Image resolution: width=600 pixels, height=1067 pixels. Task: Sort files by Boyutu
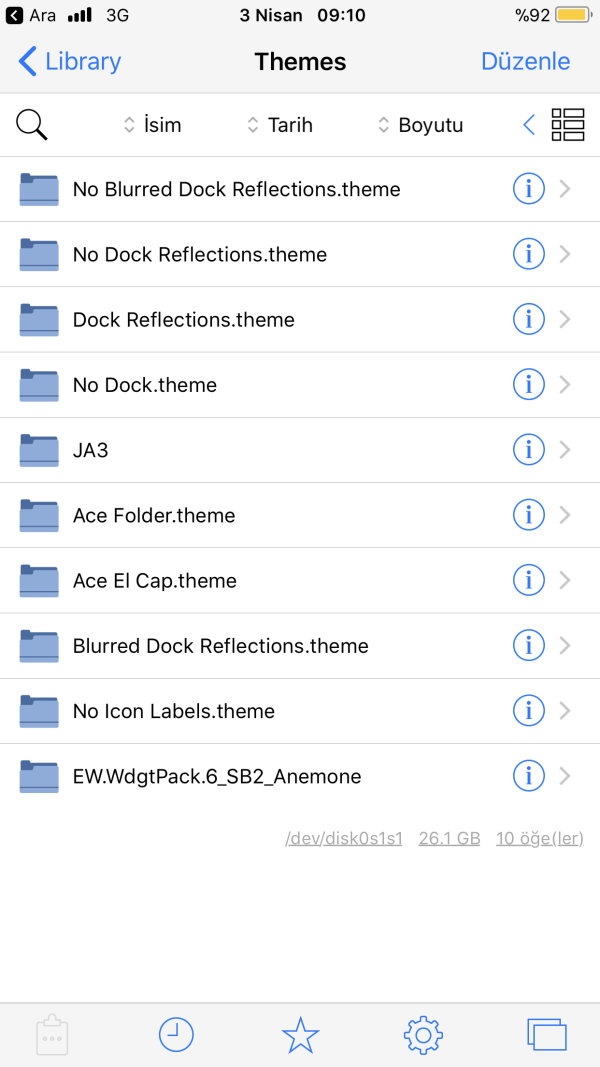pos(420,125)
